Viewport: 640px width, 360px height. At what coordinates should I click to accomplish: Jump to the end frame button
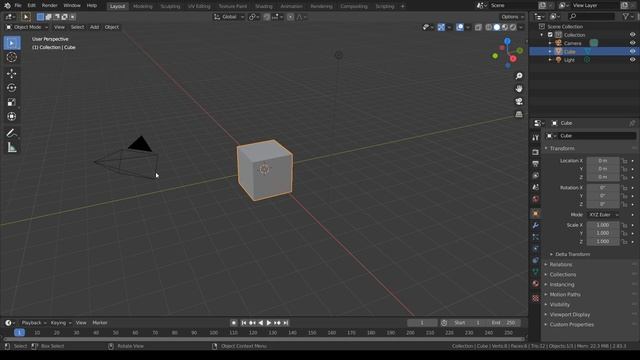pos(286,323)
